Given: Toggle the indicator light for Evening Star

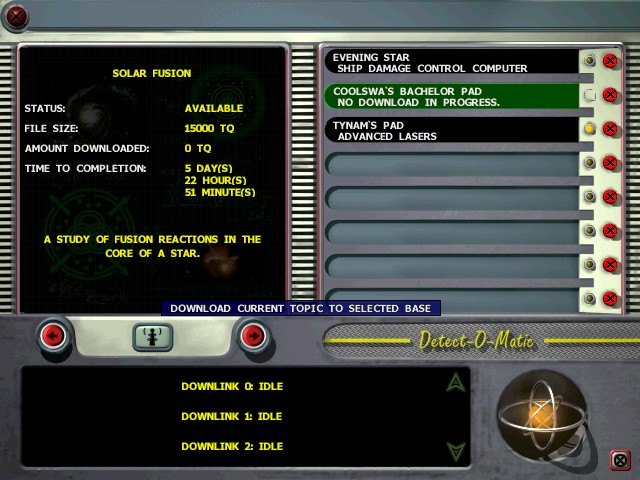Looking at the screenshot, I should tap(589, 61).
